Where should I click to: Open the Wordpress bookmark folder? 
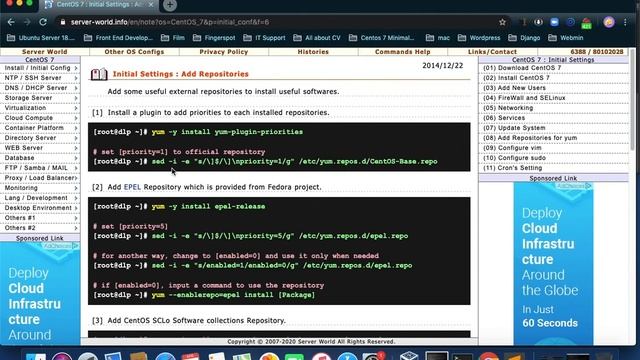[x=479, y=38]
